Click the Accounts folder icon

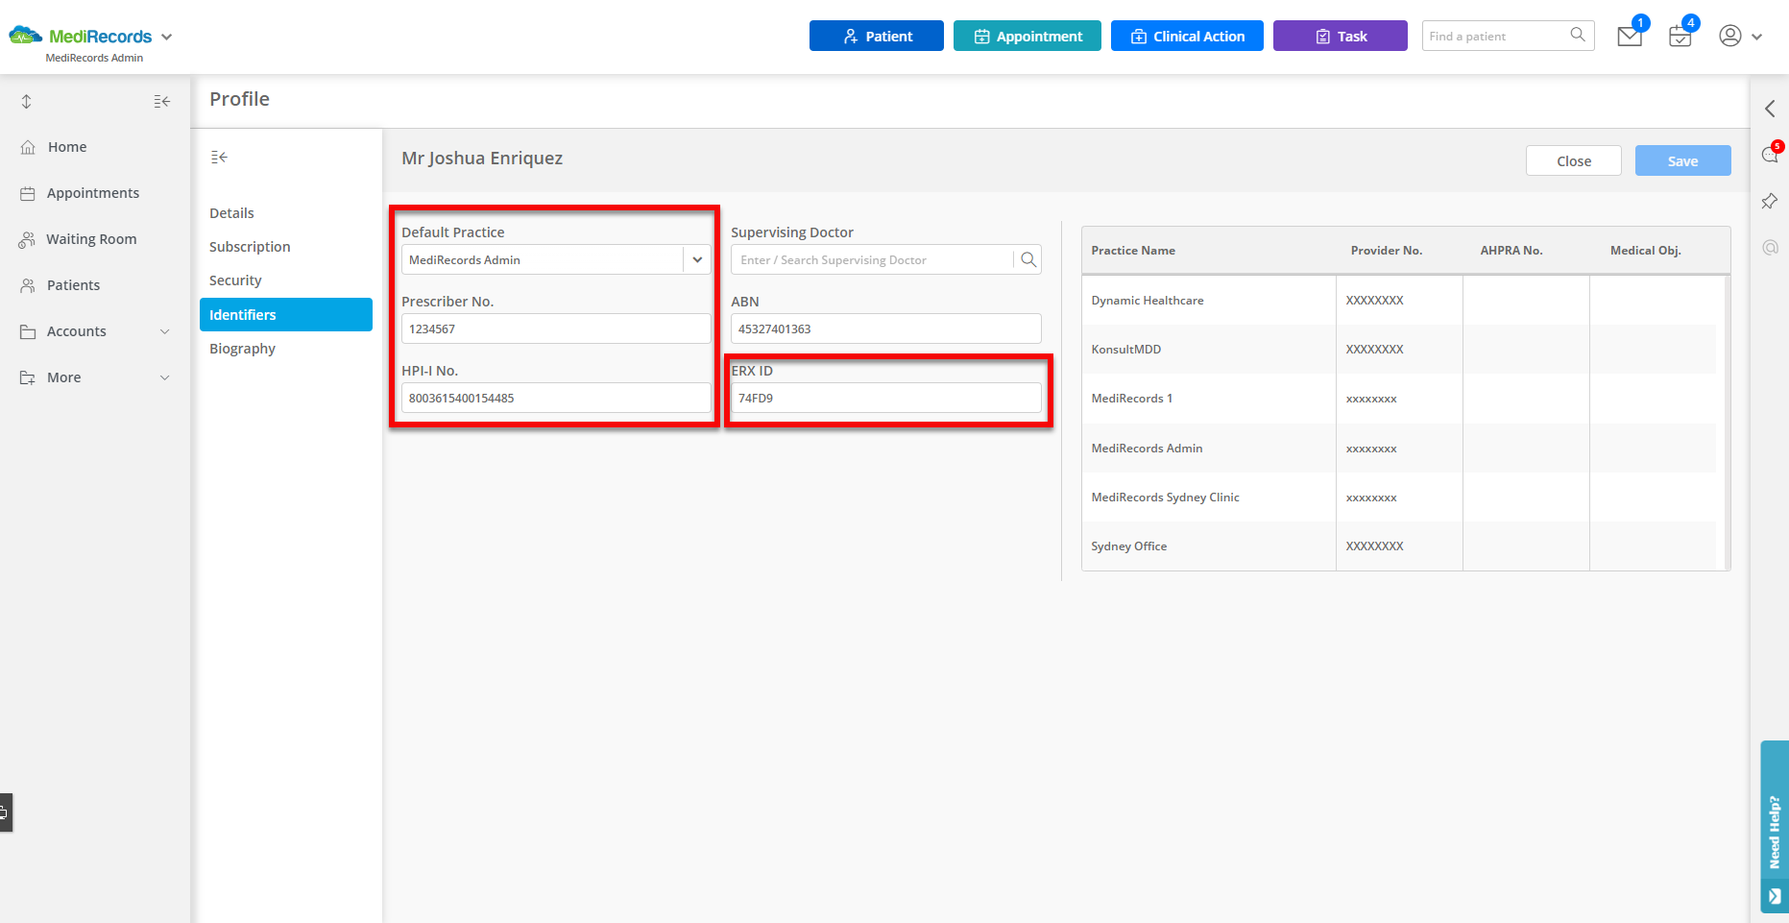28,331
